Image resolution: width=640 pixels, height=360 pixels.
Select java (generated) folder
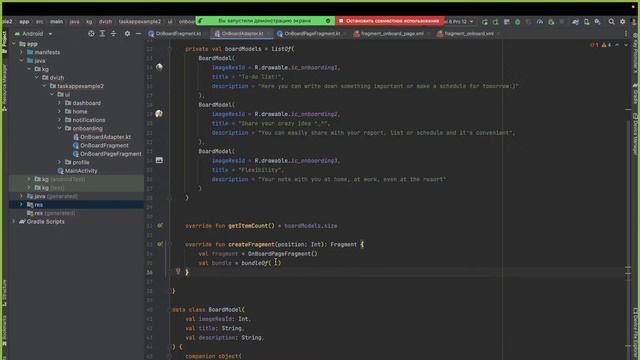click(x=52, y=196)
